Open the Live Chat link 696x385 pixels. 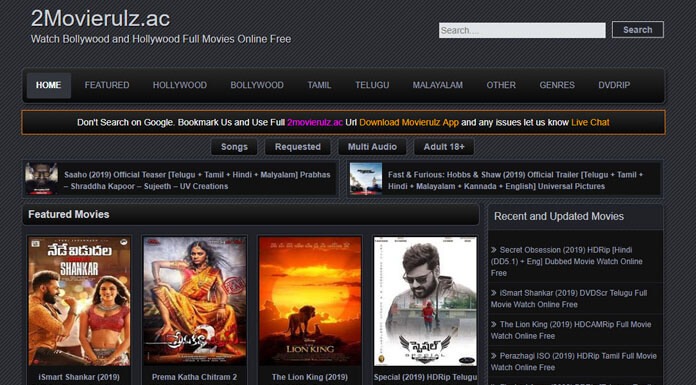[x=590, y=123]
